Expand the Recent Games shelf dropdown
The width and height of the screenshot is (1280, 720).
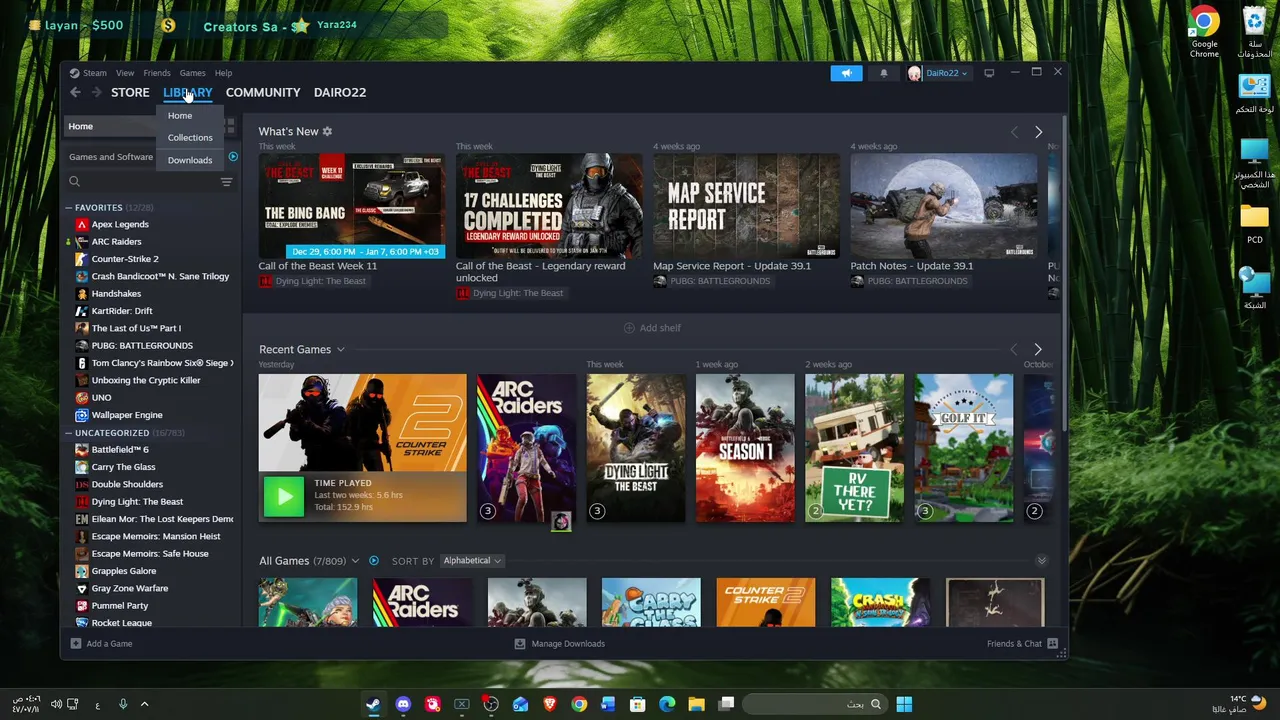340,349
